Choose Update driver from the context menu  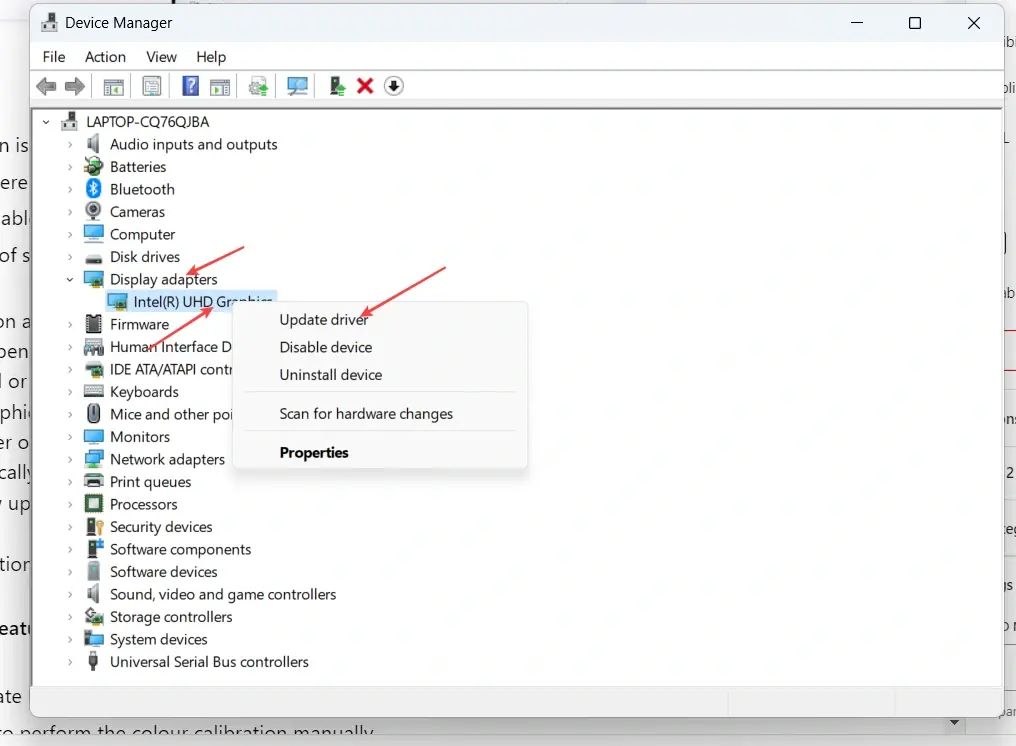[322, 319]
